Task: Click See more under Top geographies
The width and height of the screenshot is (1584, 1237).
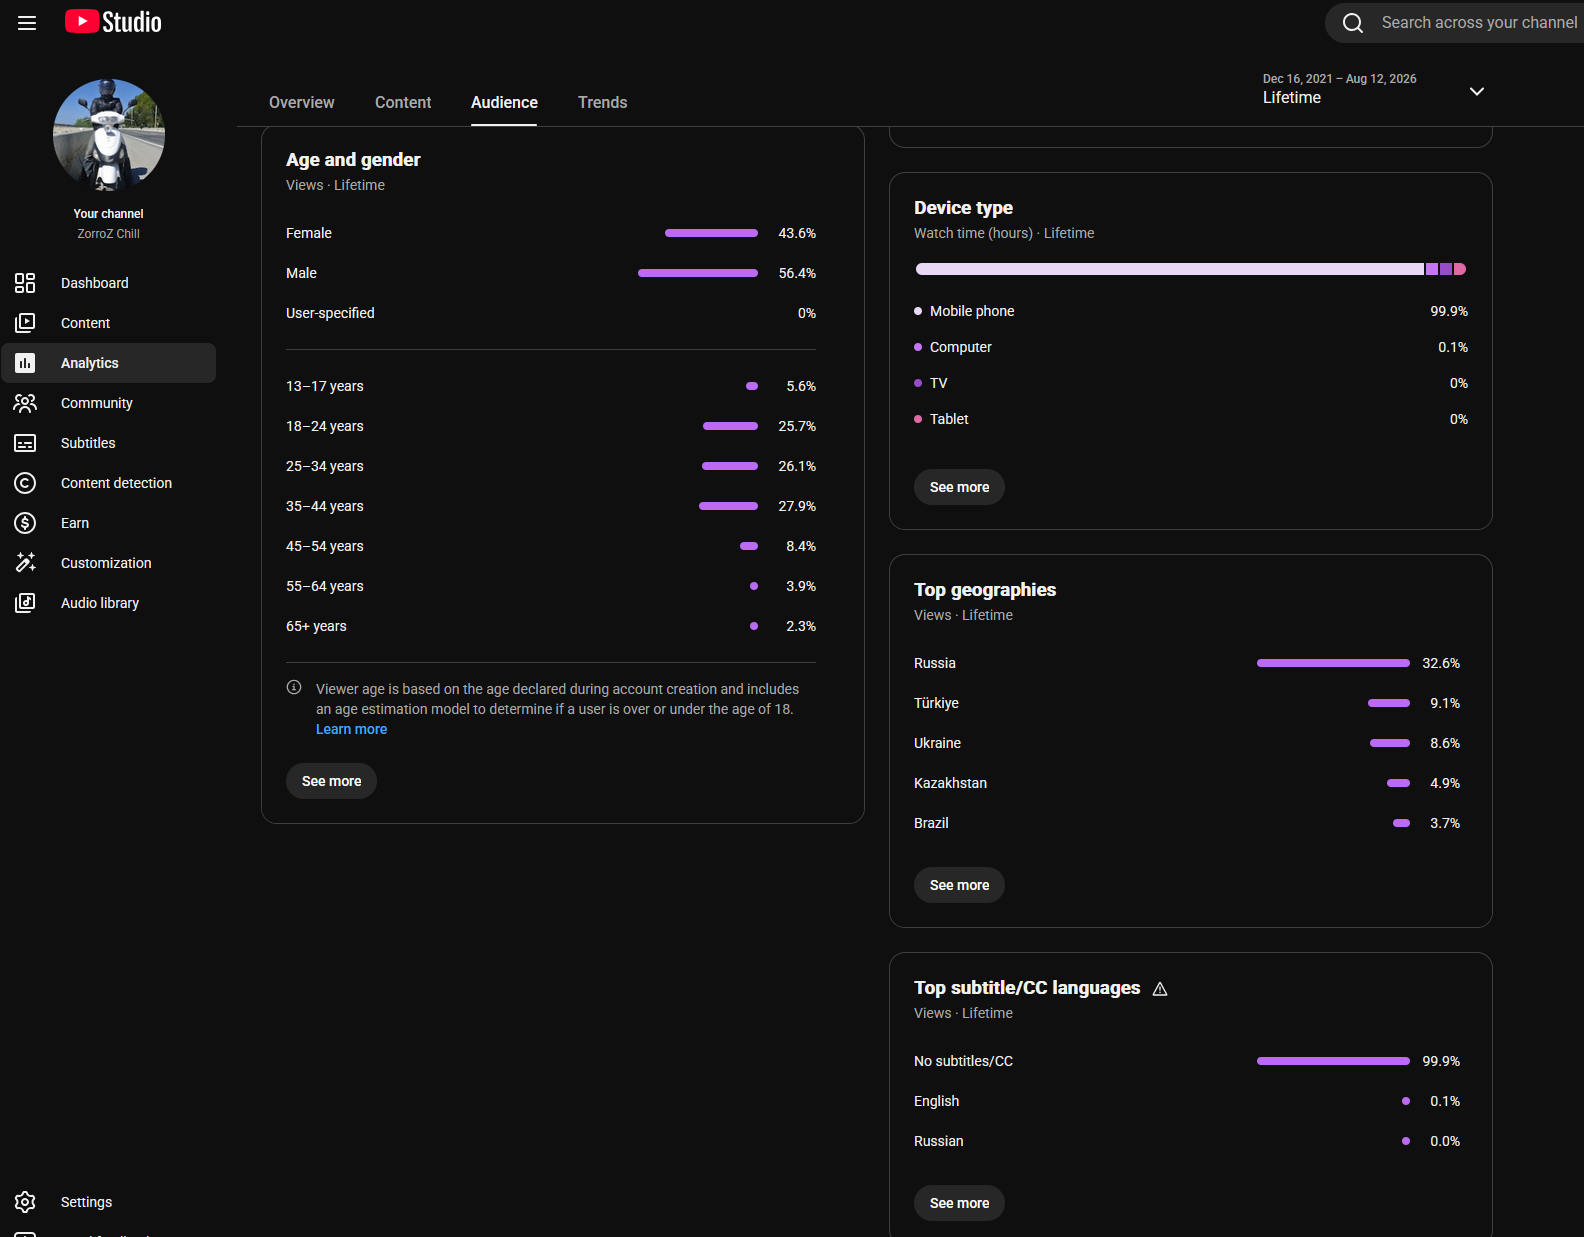Action: tap(959, 885)
